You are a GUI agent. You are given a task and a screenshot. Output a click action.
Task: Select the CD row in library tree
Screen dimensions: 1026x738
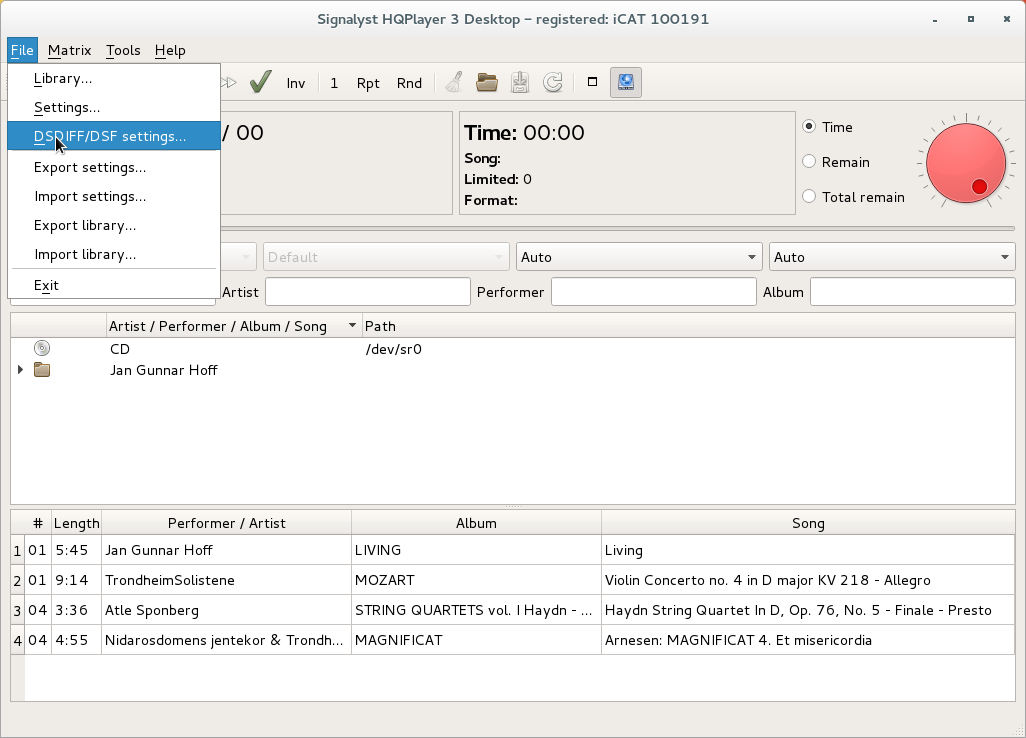pos(512,349)
